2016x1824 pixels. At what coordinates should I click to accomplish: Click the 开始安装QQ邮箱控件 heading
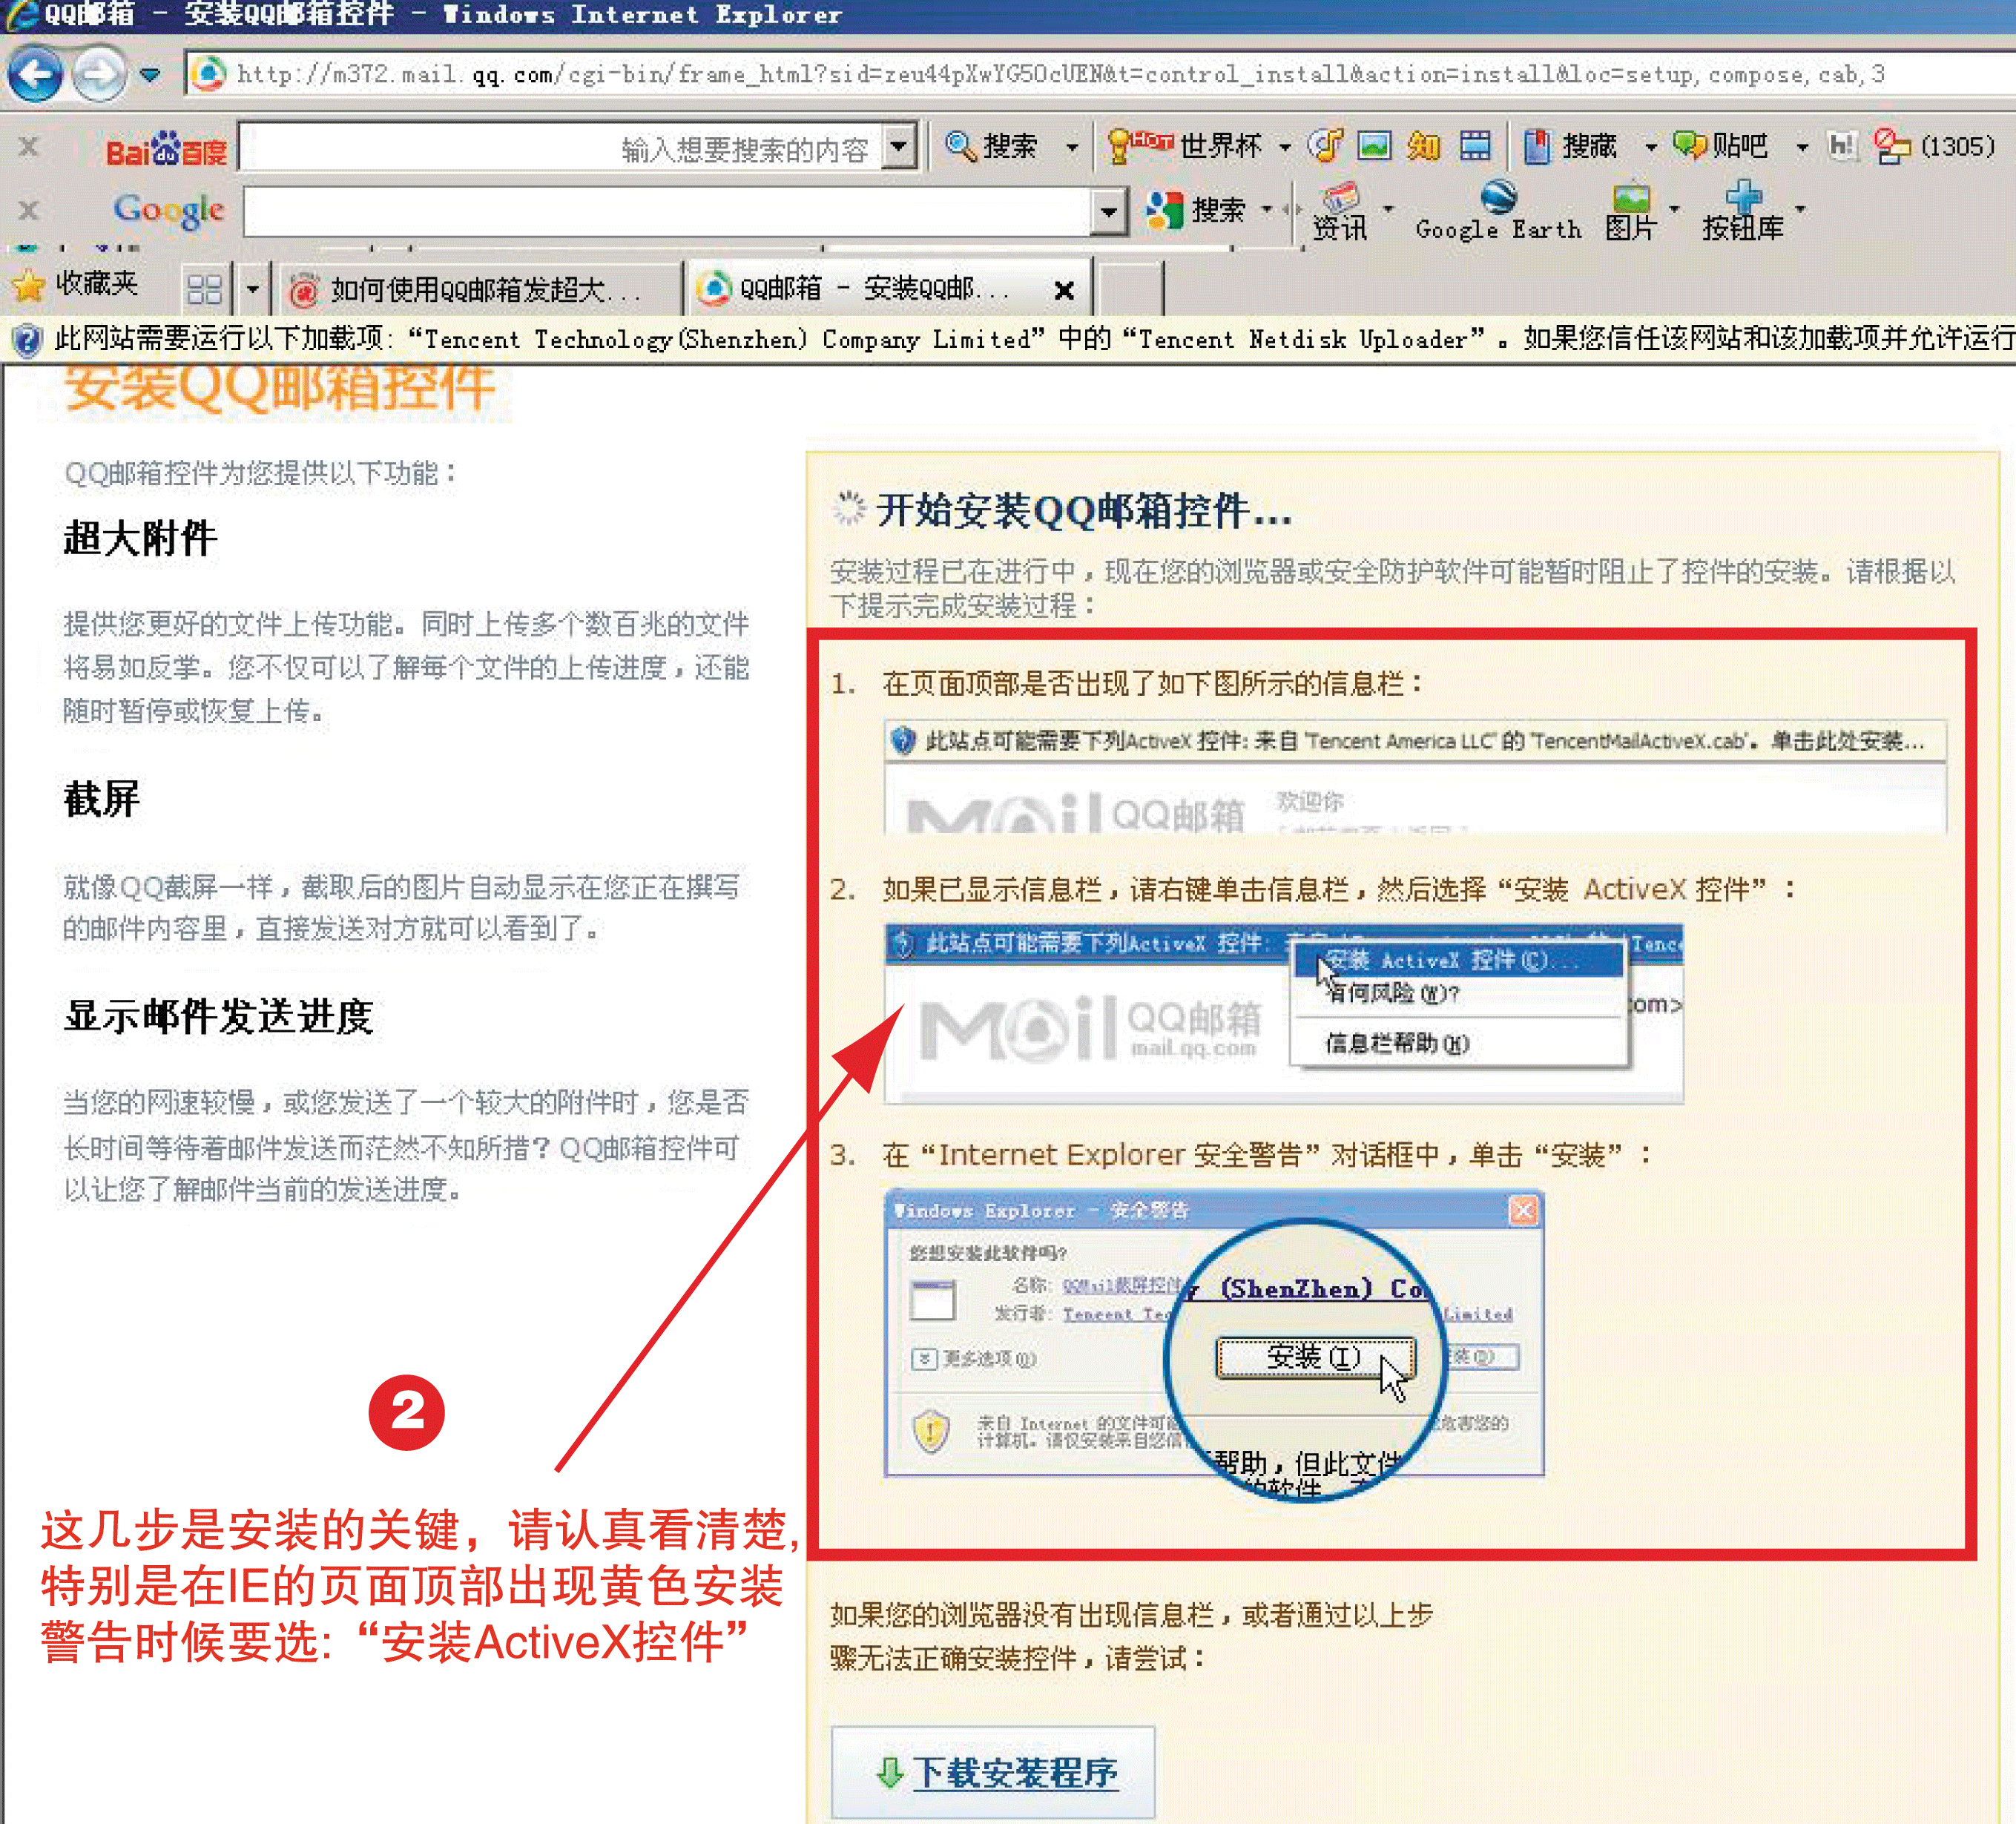(x=1084, y=510)
